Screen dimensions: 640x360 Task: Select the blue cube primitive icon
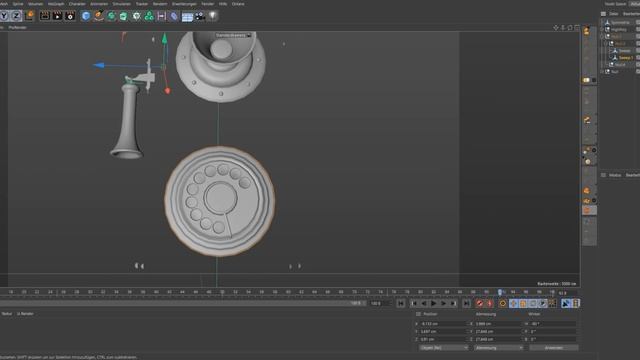pos(86,16)
